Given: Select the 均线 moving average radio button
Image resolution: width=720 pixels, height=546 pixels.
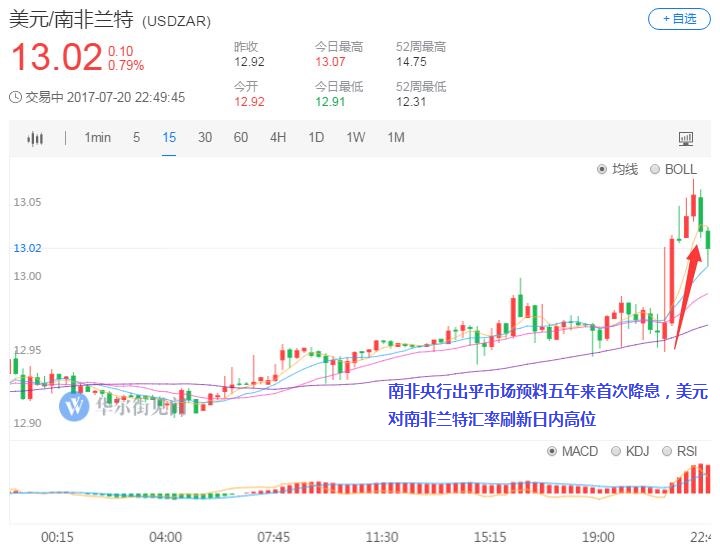Looking at the screenshot, I should point(602,170).
